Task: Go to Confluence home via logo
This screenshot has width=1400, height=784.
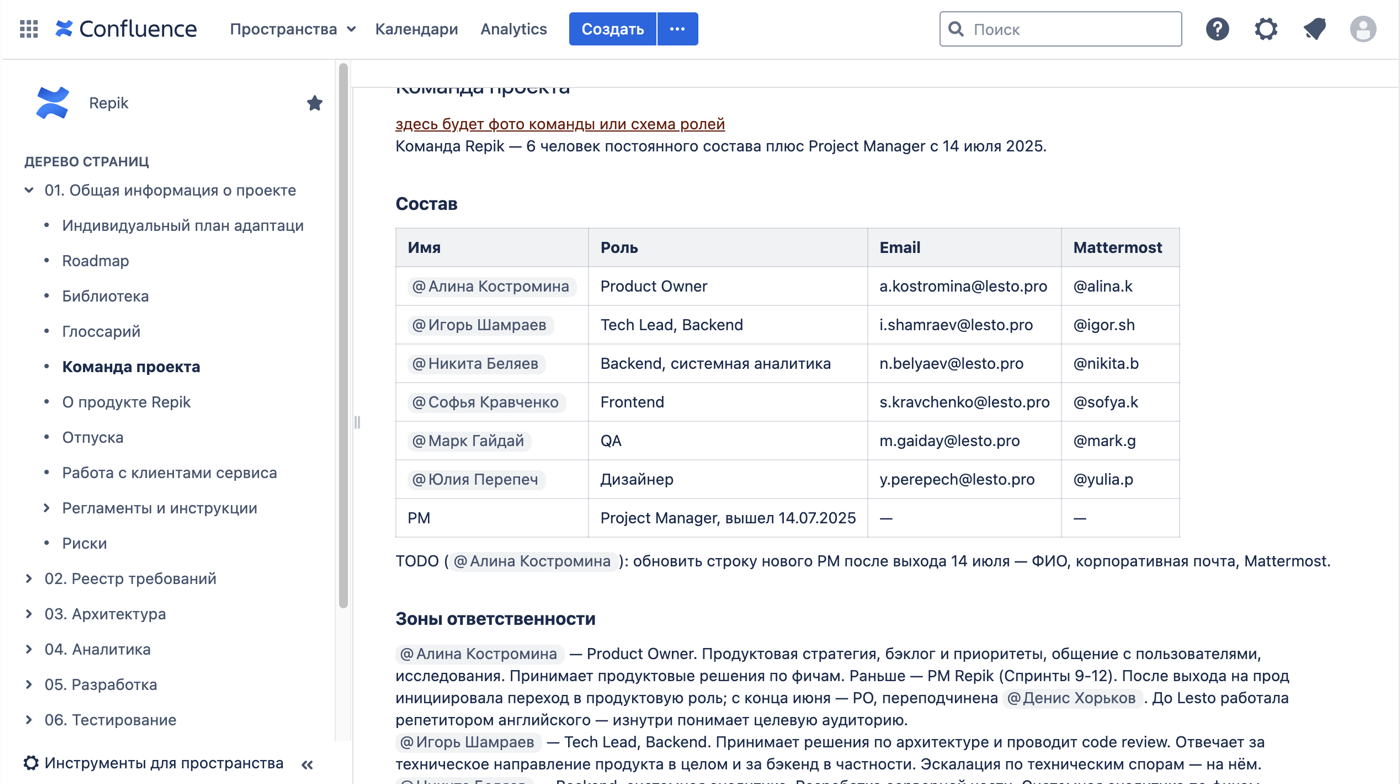Action: (126, 29)
